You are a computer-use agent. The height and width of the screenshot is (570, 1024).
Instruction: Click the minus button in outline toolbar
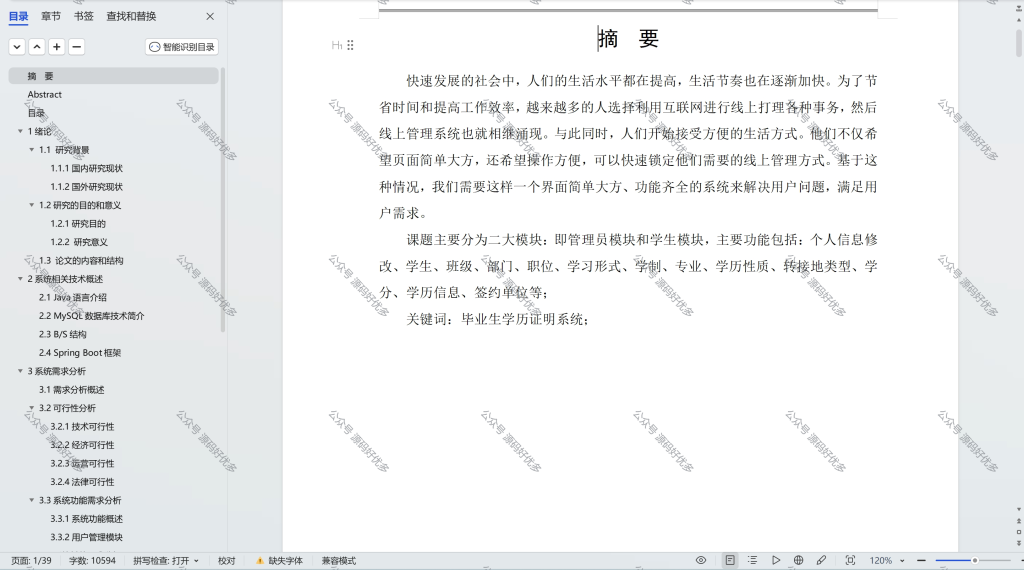click(76, 47)
